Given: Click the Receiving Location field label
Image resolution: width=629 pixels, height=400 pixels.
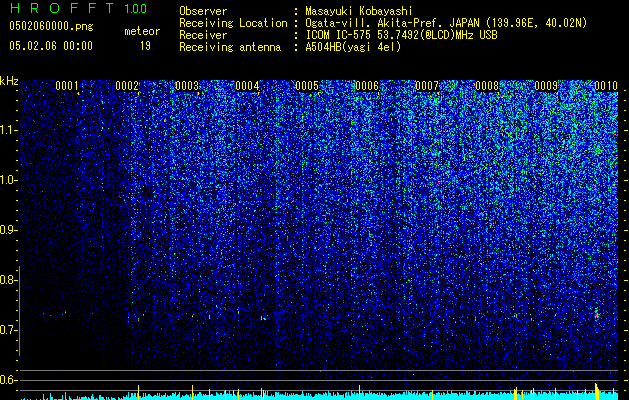Looking at the screenshot, I should pyautogui.click(x=233, y=23).
